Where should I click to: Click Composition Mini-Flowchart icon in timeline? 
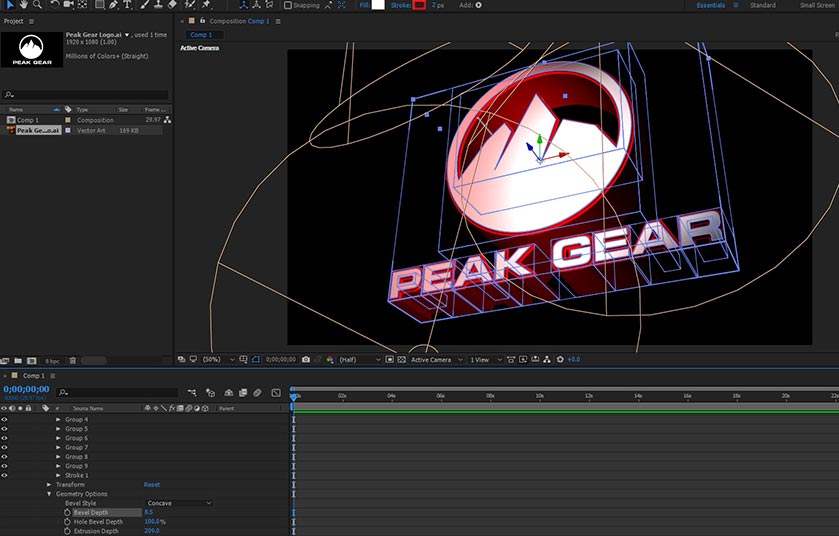[x=192, y=393]
